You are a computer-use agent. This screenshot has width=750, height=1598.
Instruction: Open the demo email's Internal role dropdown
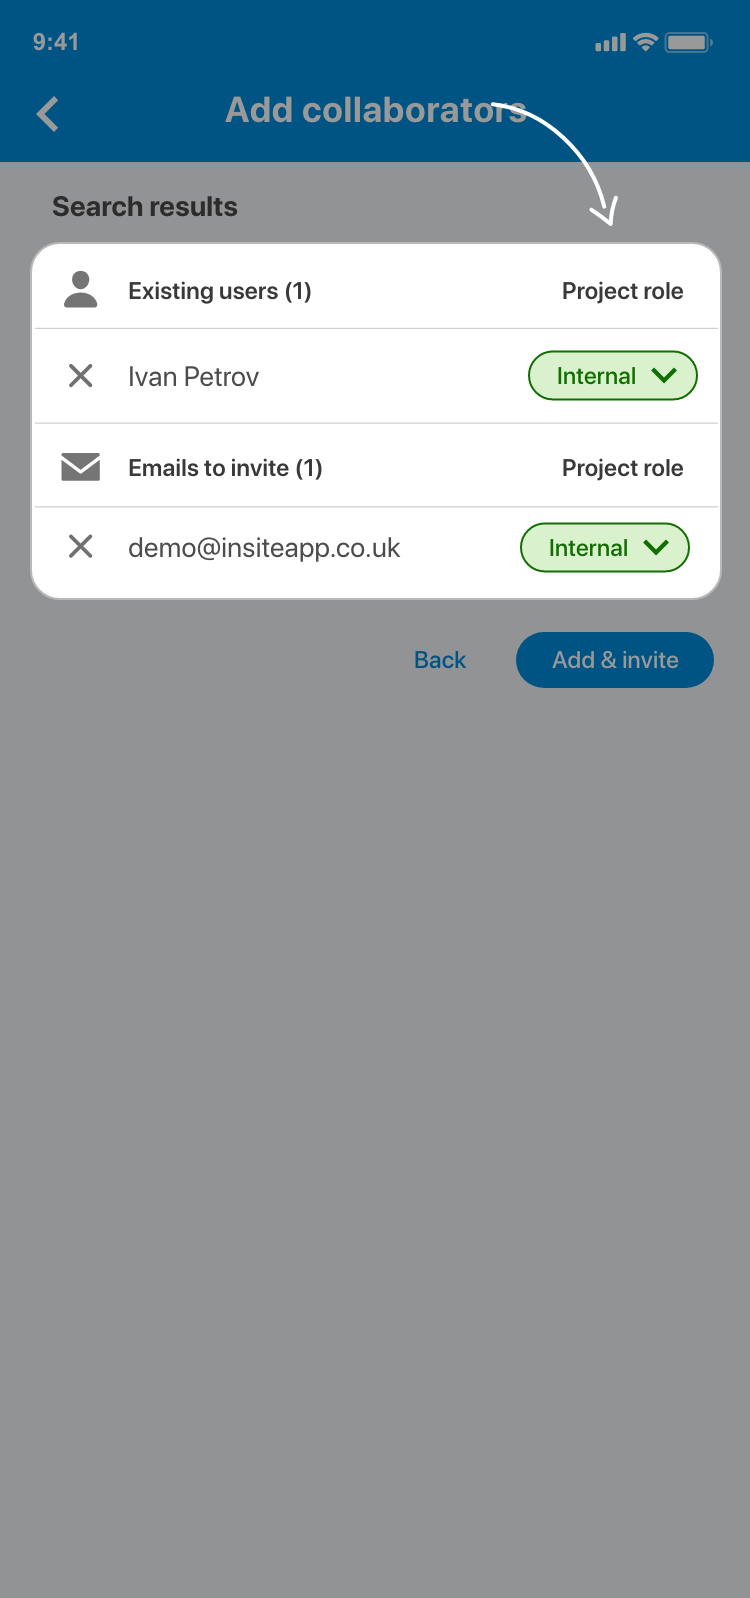[605, 547]
